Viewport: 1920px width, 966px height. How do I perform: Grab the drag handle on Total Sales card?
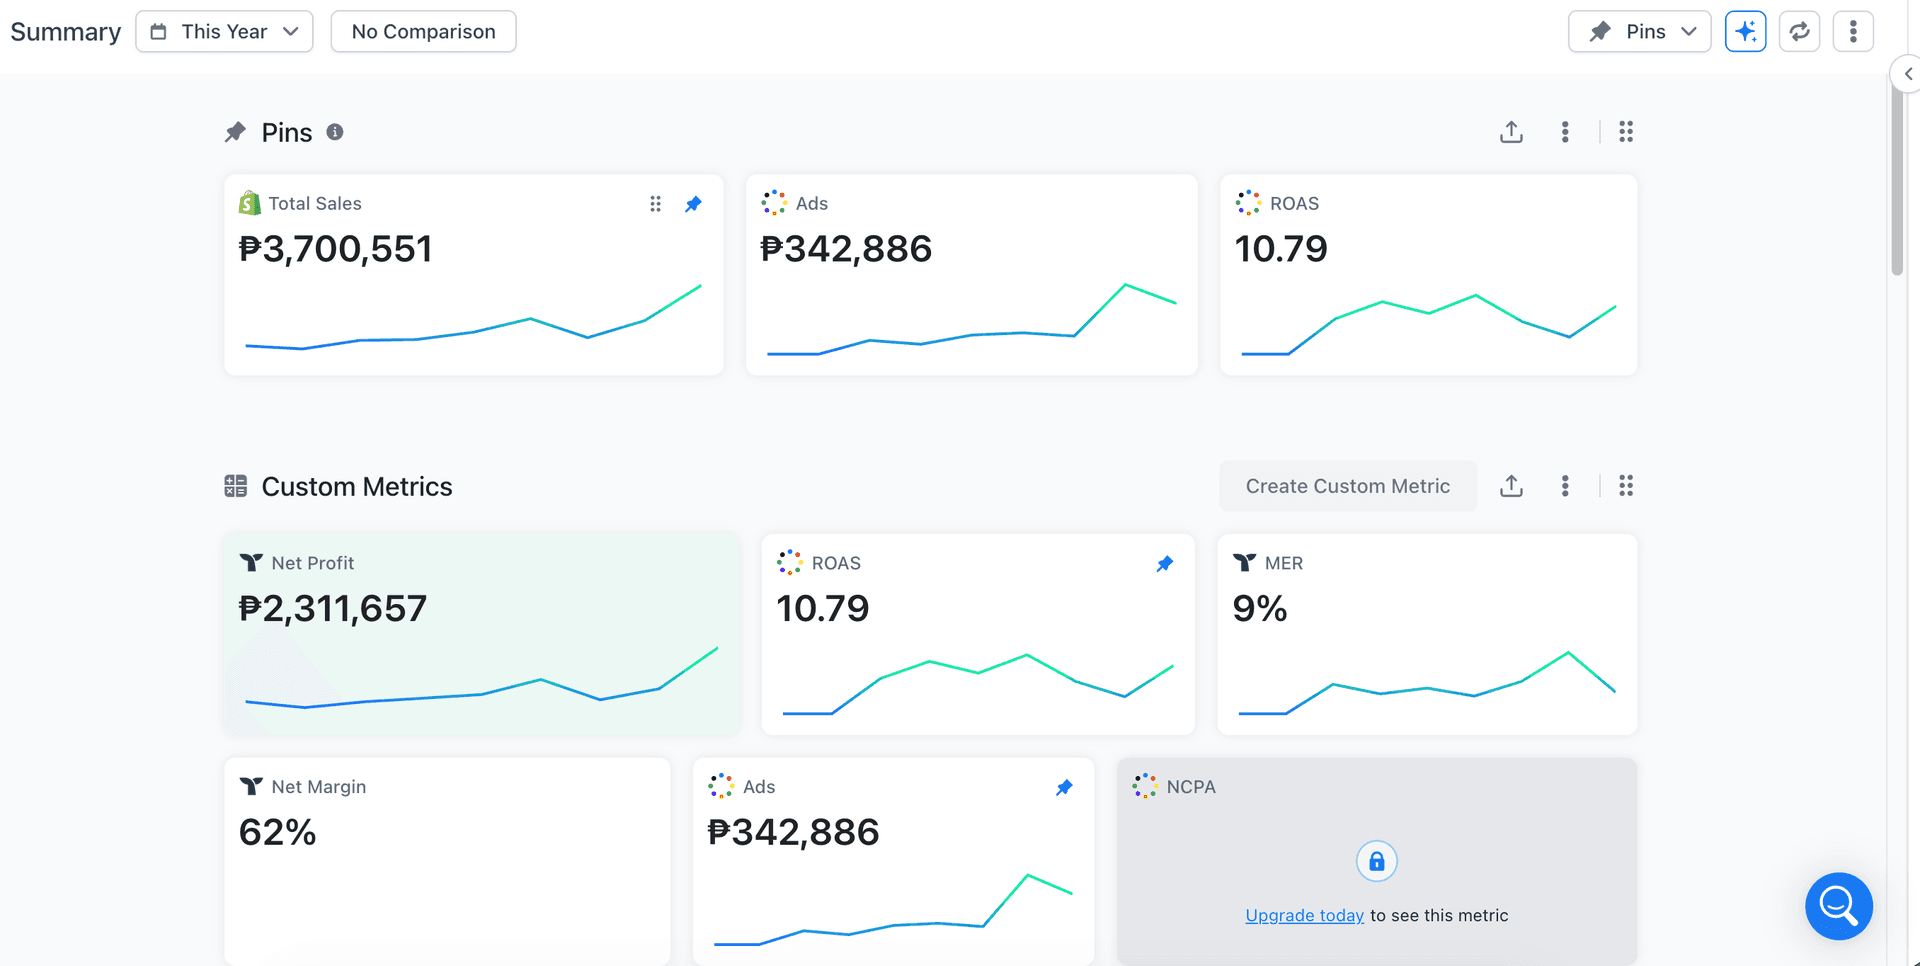tap(656, 203)
